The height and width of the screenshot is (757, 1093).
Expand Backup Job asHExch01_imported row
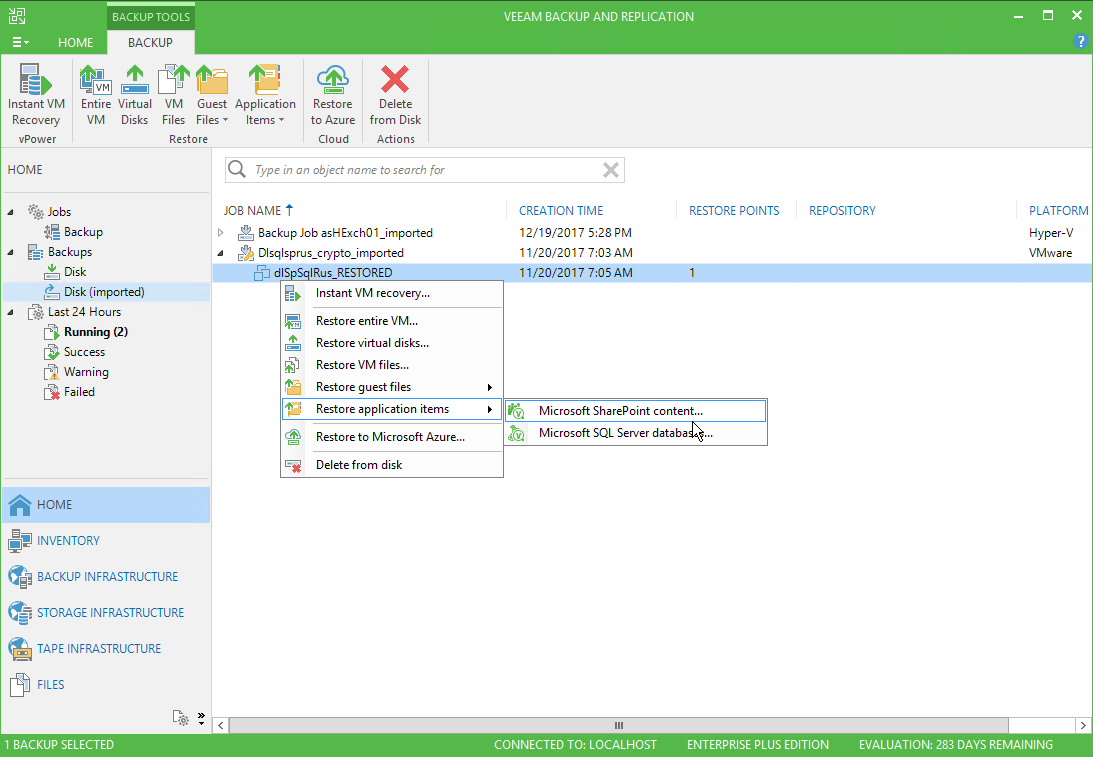220,232
